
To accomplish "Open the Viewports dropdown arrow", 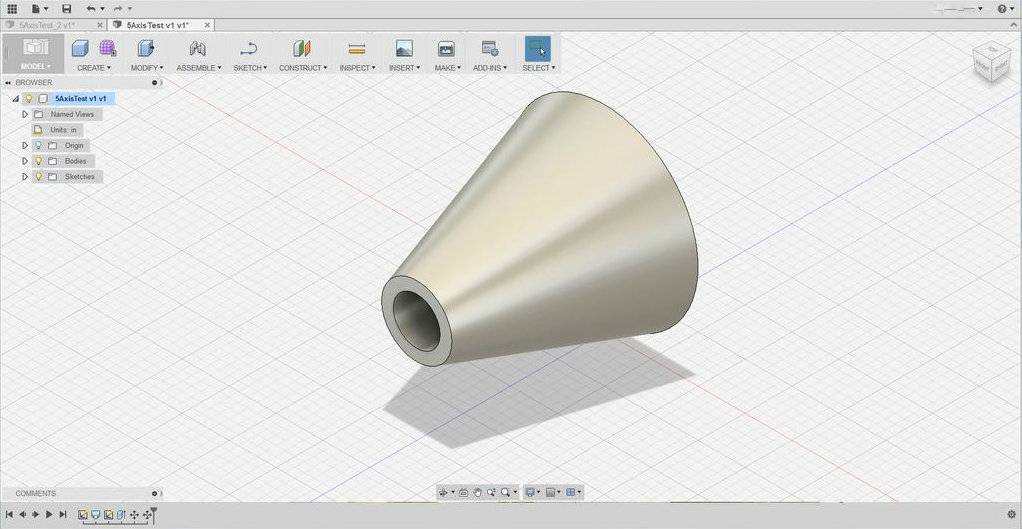I will click(579, 493).
